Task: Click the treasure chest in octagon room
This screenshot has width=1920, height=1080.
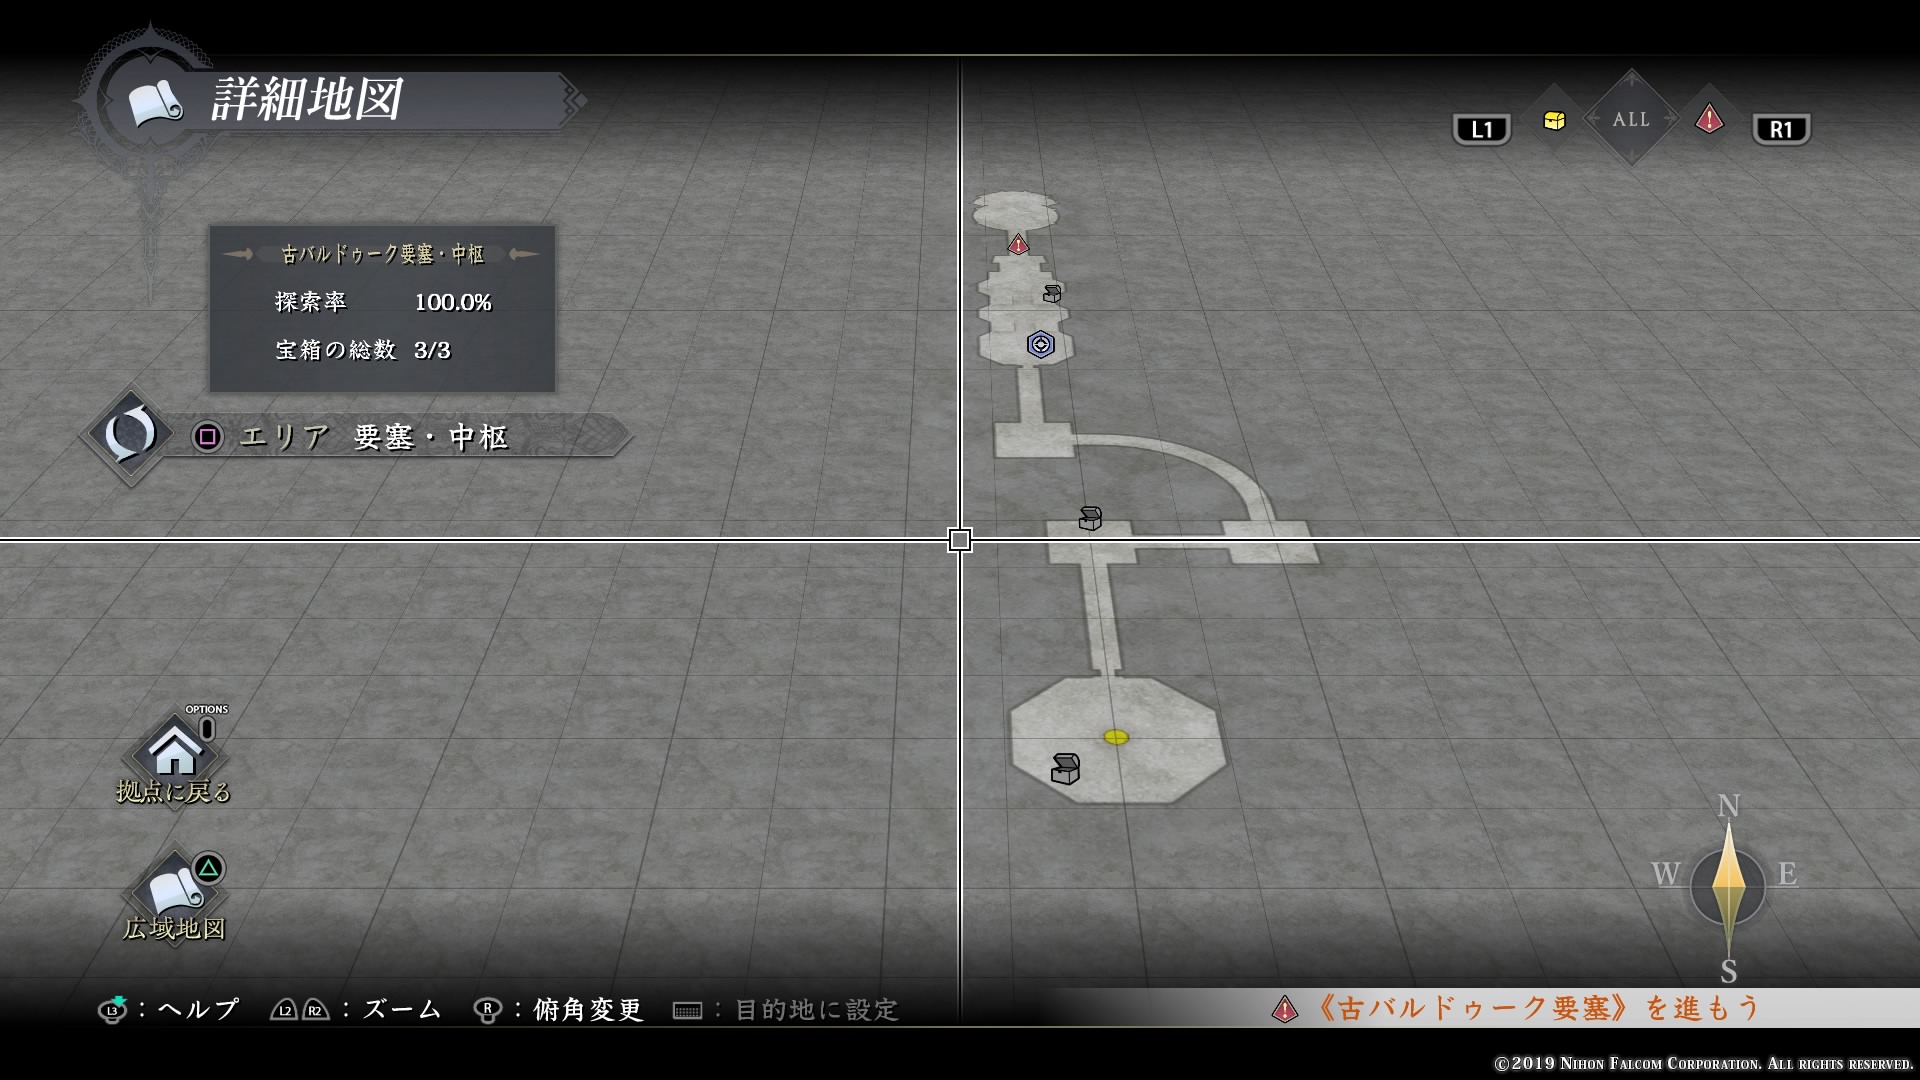Action: tap(1065, 769)
